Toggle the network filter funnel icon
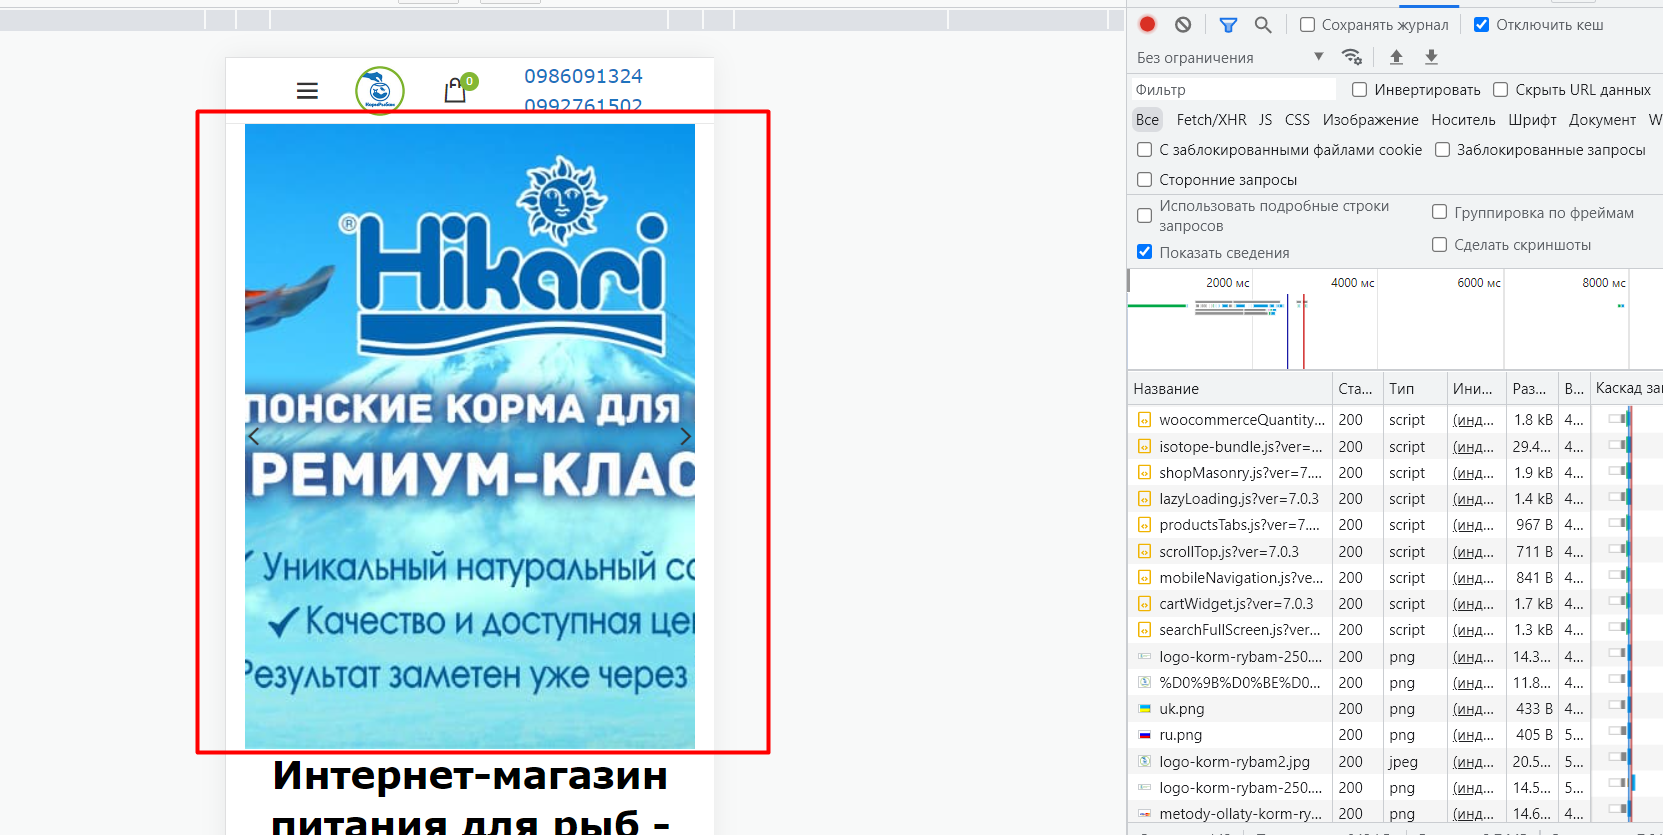1663x835 pixels. 1228,25
